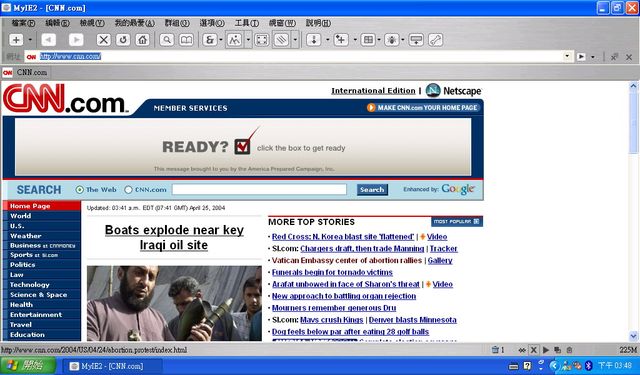Open the Windows 開始 Start button

[x=28, y=366]
